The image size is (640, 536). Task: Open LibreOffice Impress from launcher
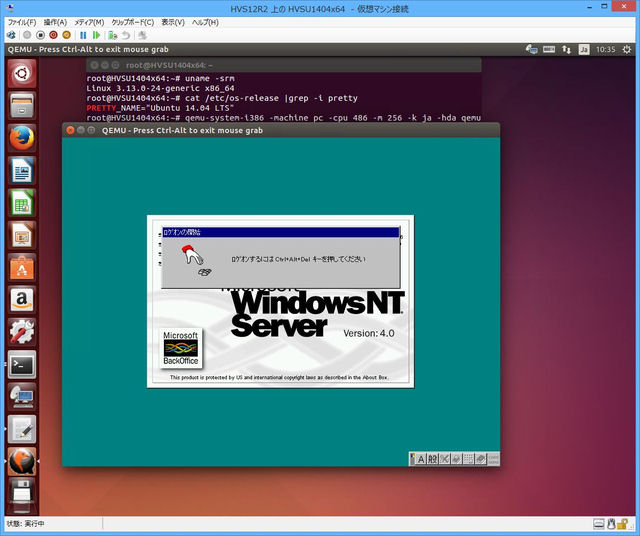click(22, 235)
